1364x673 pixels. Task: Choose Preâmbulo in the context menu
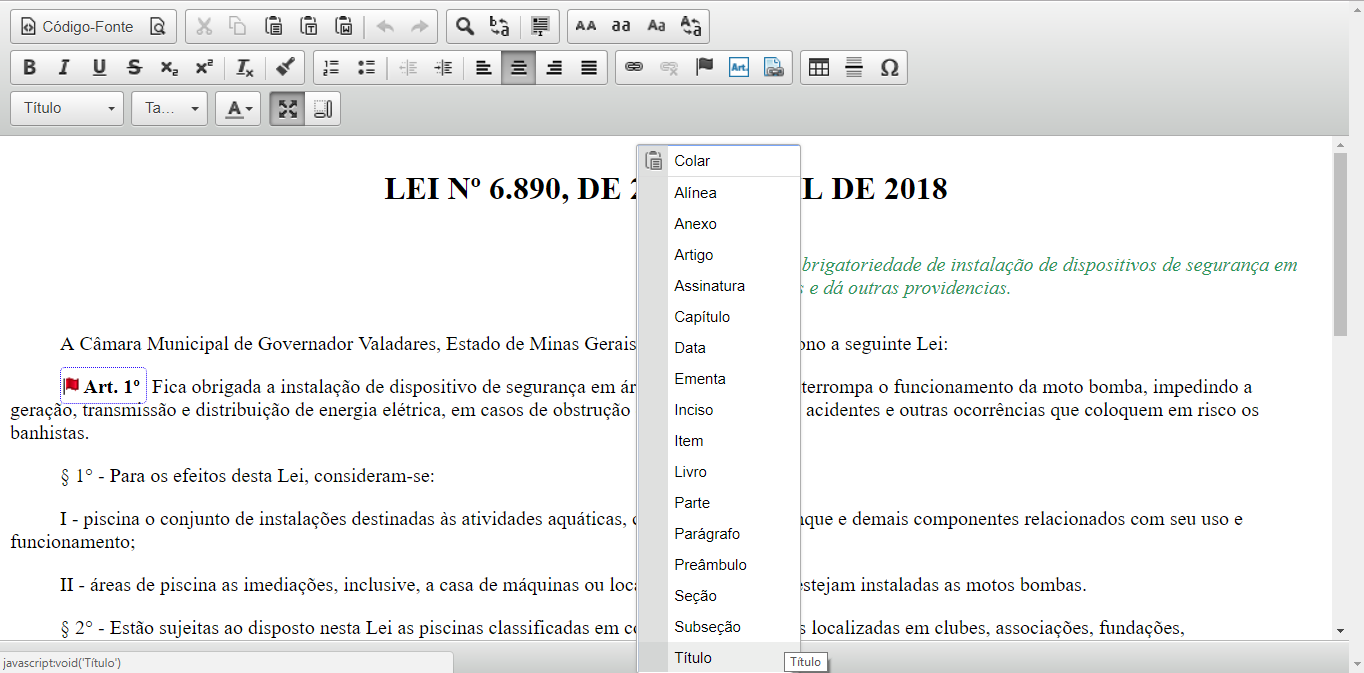pos(719,565)
